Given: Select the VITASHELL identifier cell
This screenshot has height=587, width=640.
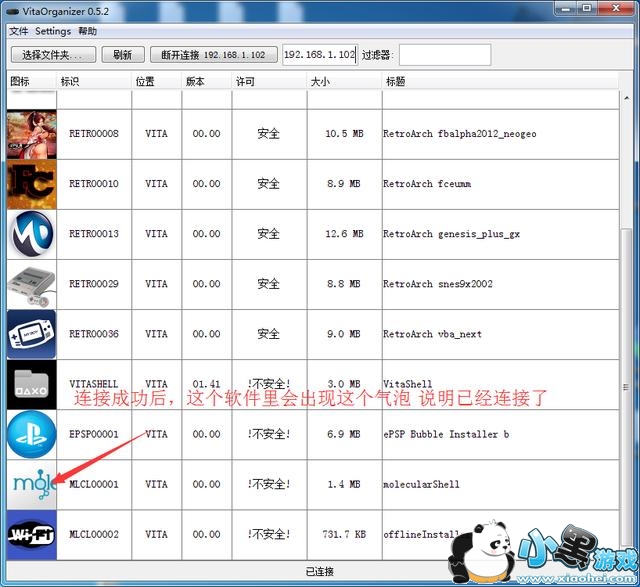Looking at the screenshot, I should (94, 384).
